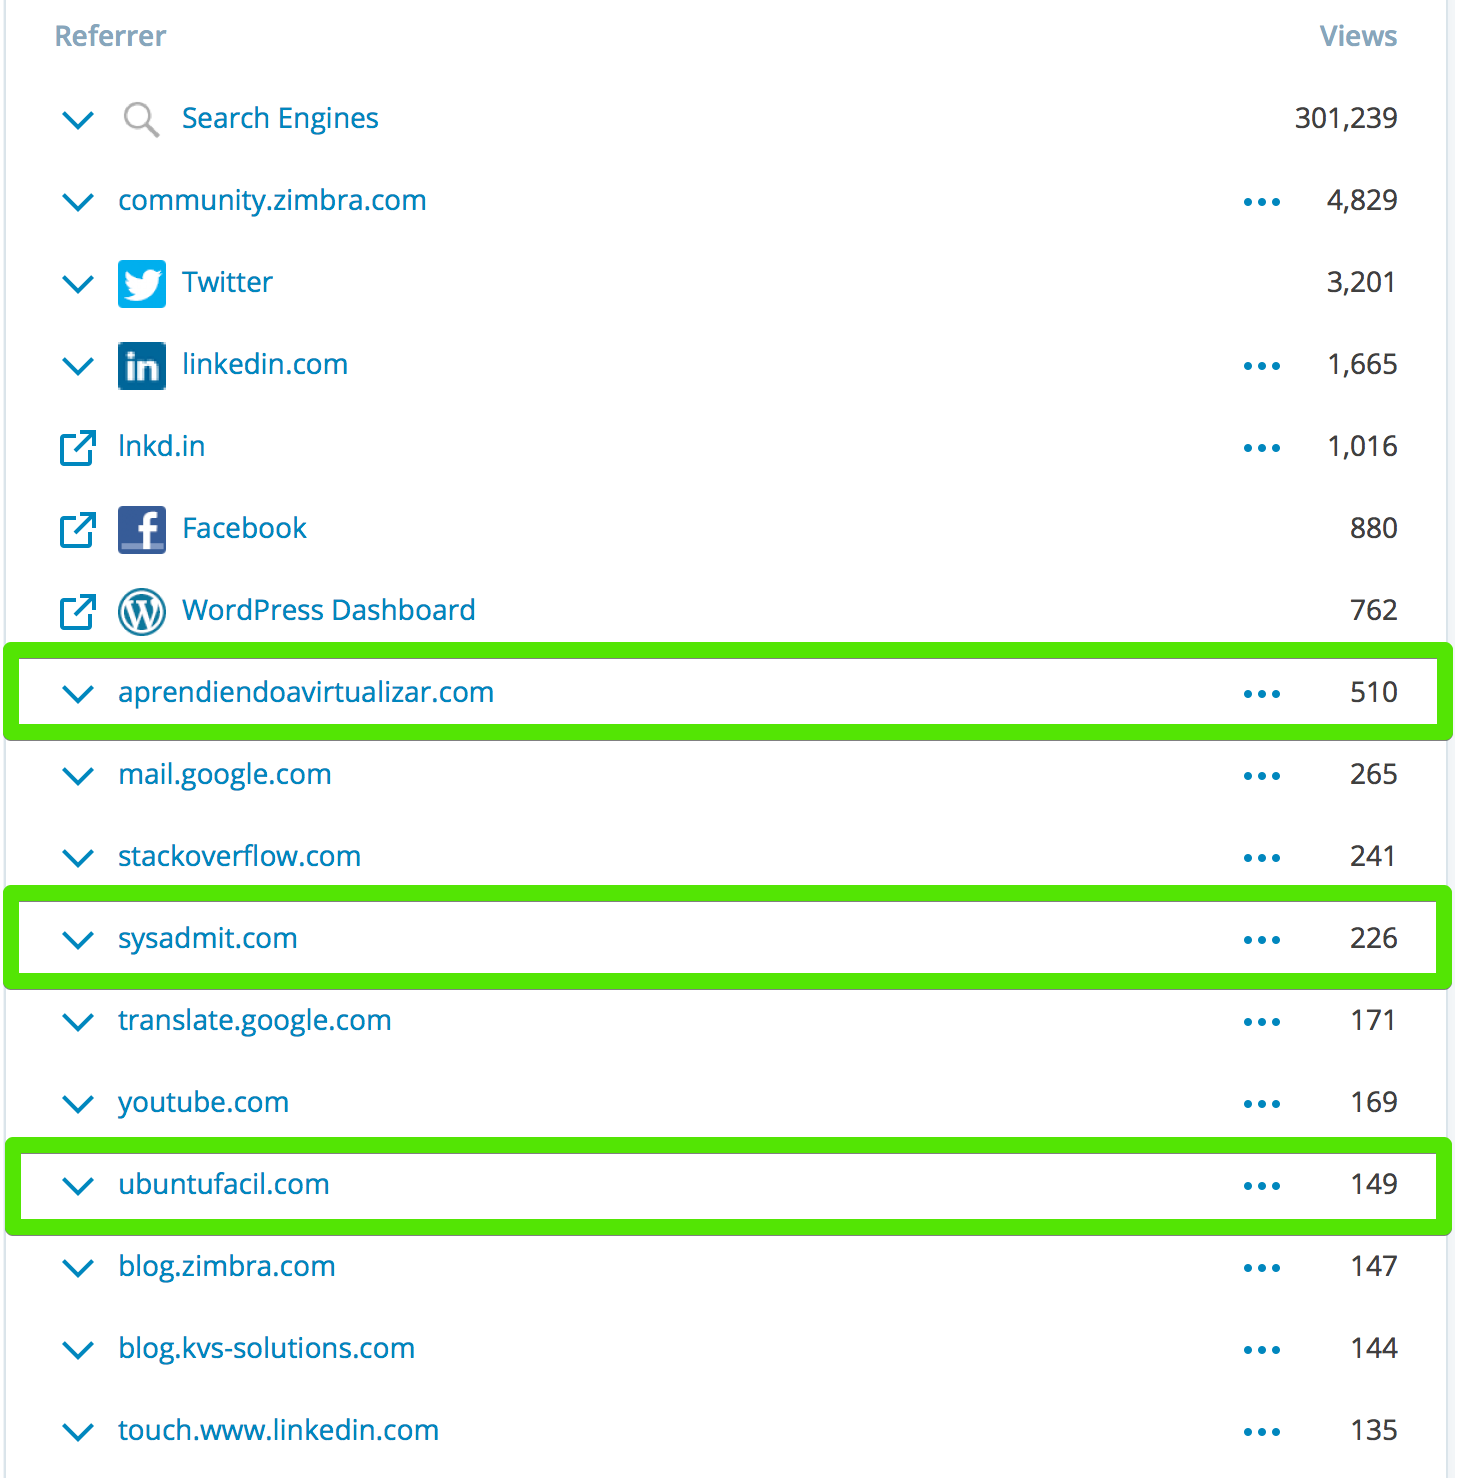Click the magnifier icon beside Search Engines
Image resolution: width=1458 pixels, height=1478 pixels.
pyautogui.click(x=141, y=120)
